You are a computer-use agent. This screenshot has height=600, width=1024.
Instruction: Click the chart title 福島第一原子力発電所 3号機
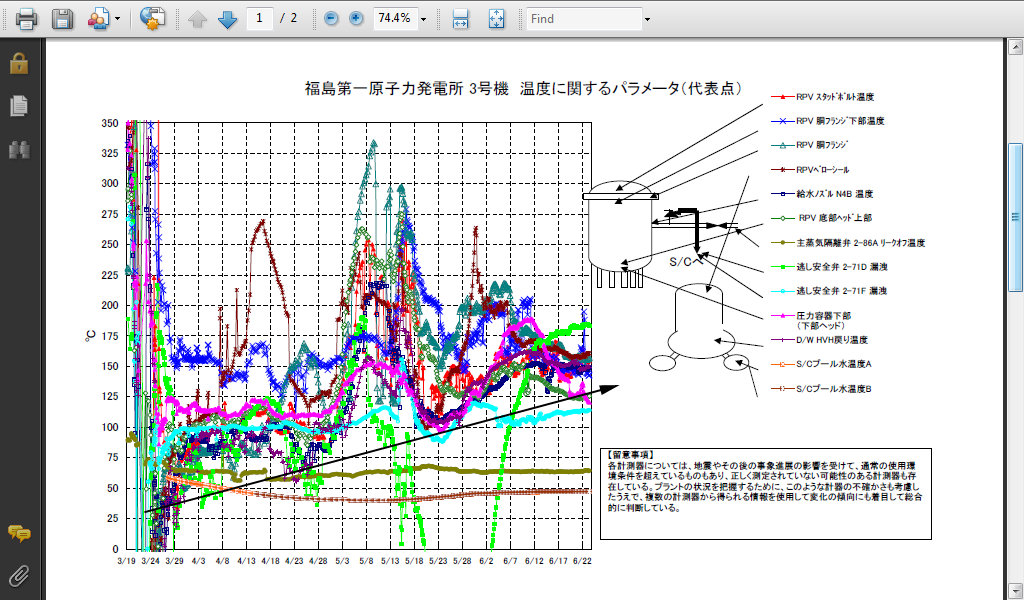click(406, 89)
